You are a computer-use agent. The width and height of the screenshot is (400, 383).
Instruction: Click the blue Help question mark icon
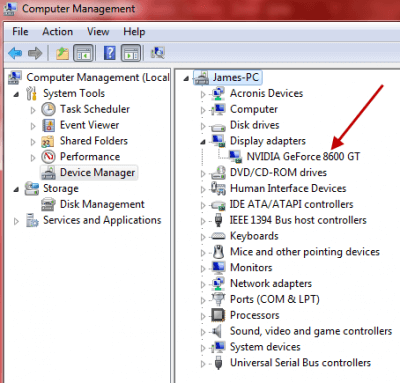(x=110, y=53)
